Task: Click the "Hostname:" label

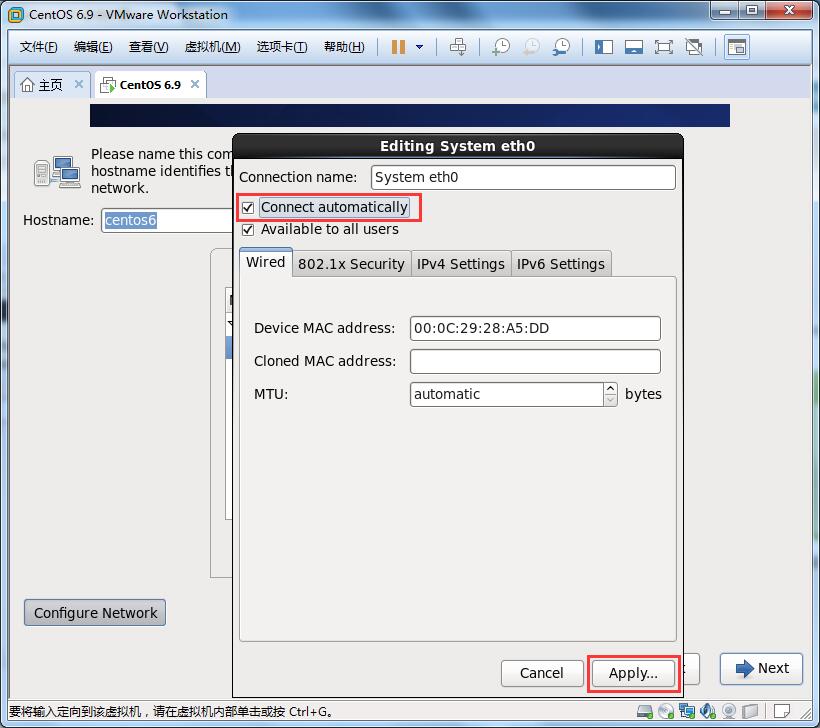Action: tap(59, 220)
